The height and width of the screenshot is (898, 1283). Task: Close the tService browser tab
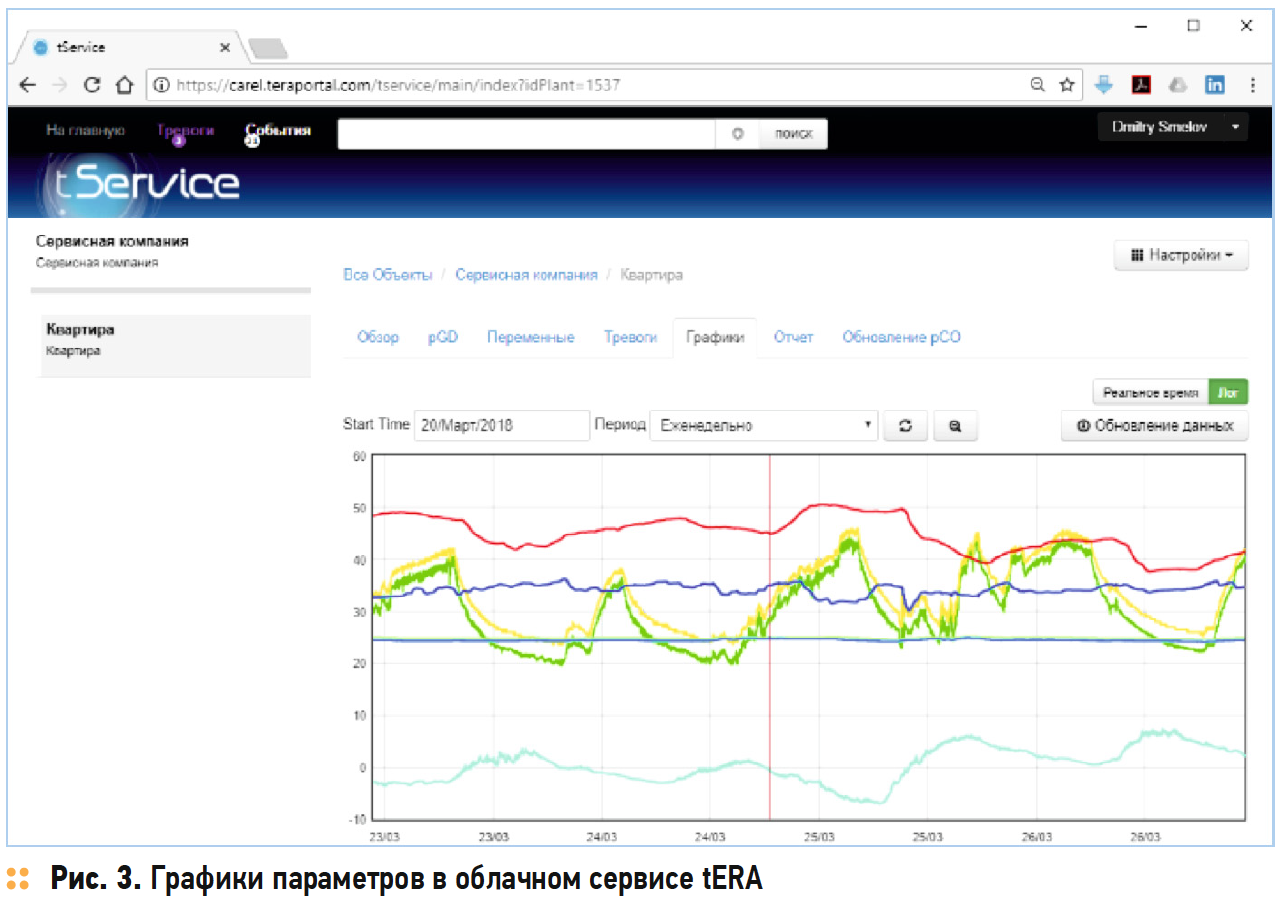coord(225,47)
